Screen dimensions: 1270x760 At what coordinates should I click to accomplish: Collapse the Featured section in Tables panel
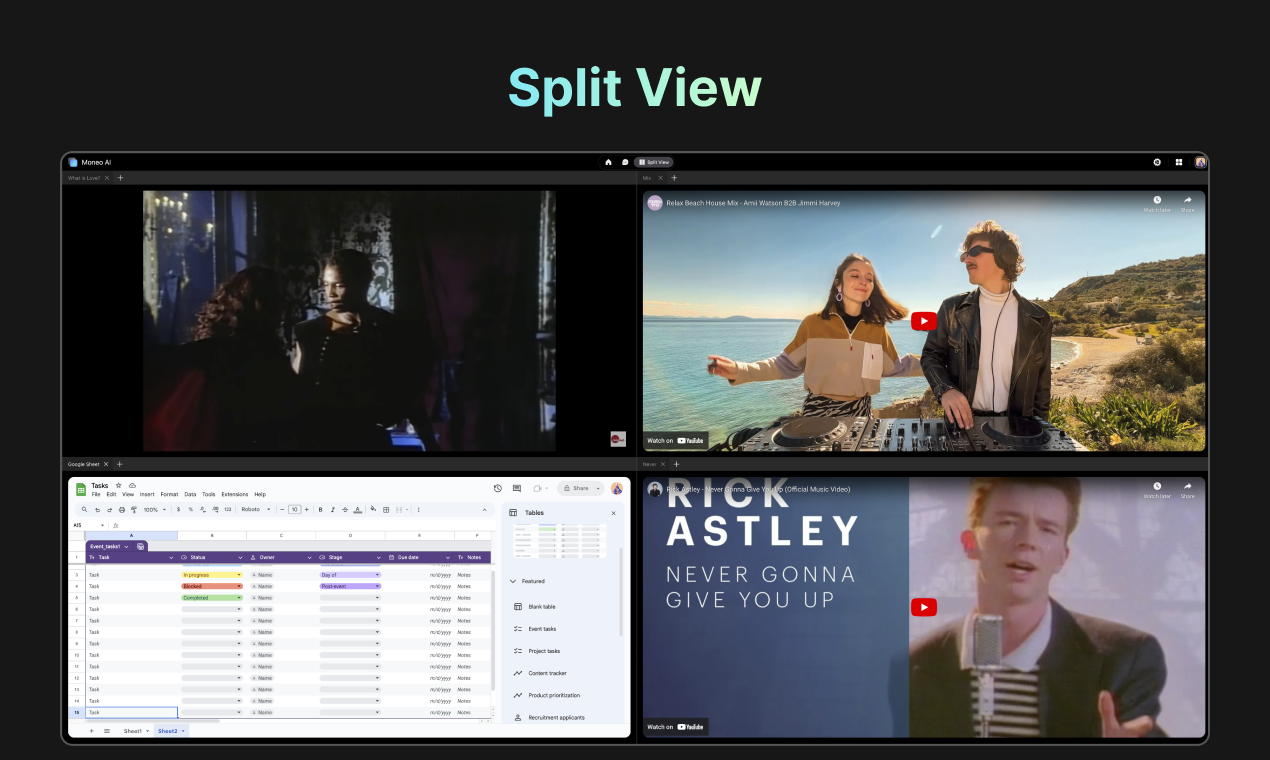513,581
